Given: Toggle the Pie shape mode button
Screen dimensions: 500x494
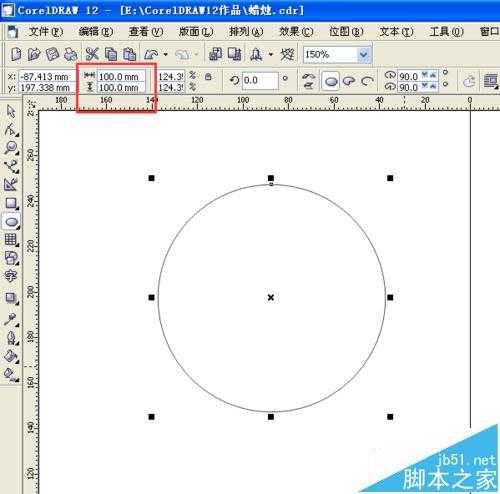Looking at the screenshot, I should [349, 81].
